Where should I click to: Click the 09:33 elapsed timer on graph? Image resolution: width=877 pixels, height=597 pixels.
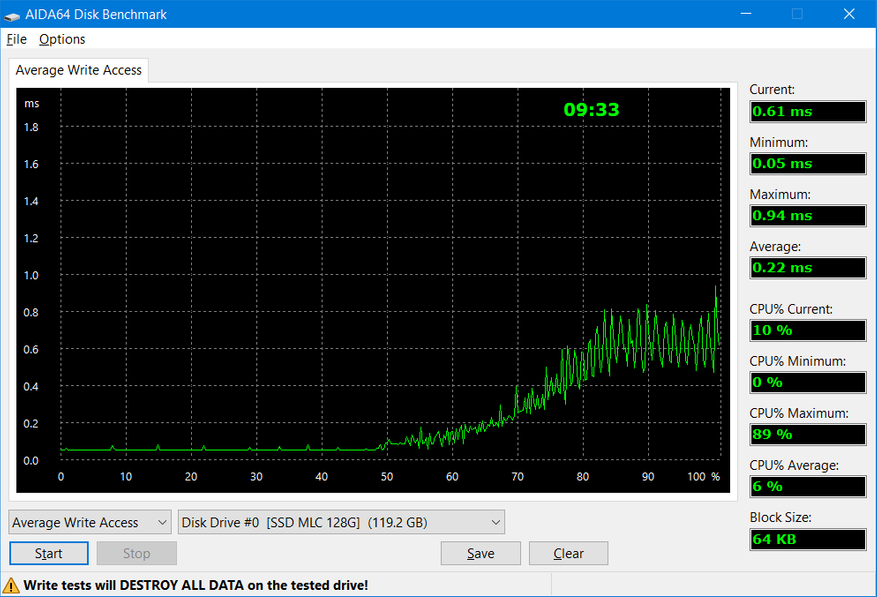(x=591, y=110)
